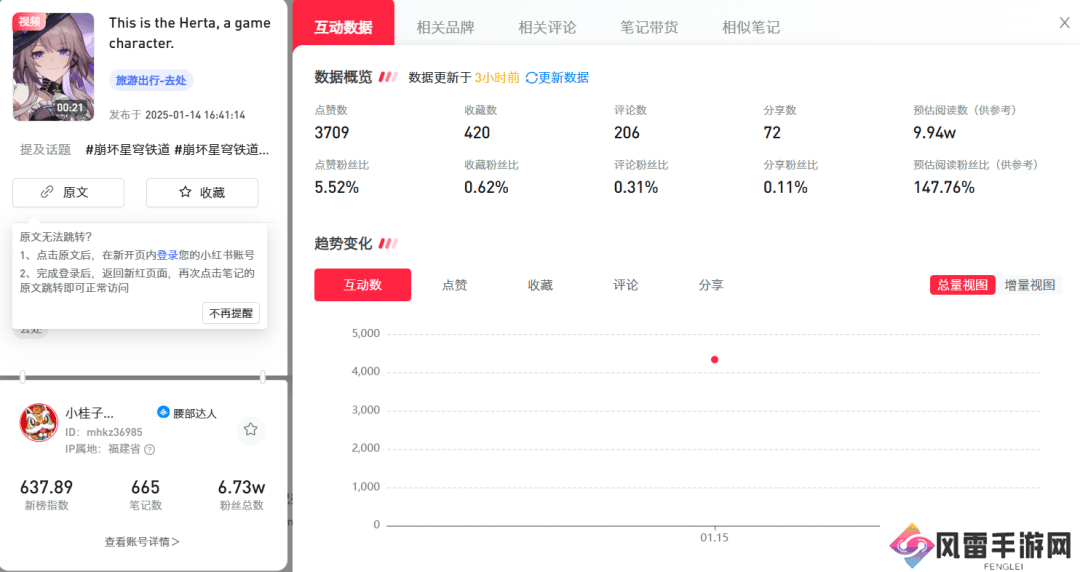Viewport: 1080px width, 572px height.
Task: Open the 互动数据 tab
Action: [343, 27]
